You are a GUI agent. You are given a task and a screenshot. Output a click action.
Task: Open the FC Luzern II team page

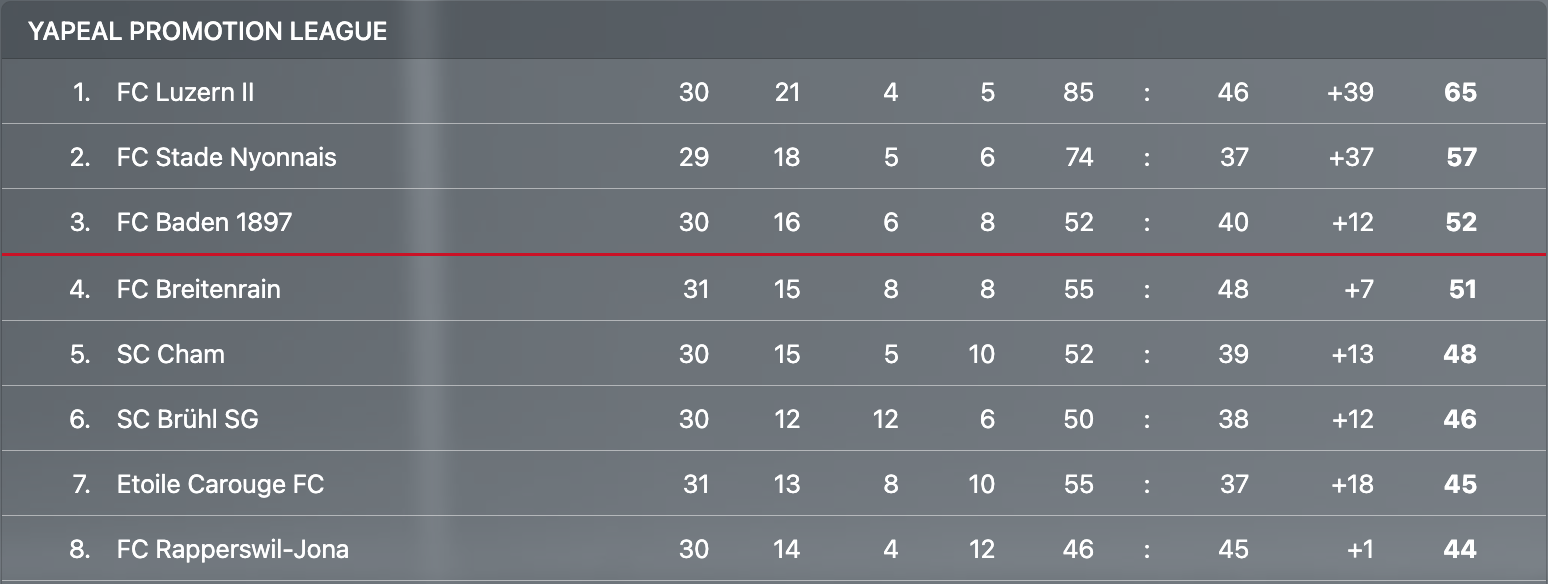pos(185,92)
